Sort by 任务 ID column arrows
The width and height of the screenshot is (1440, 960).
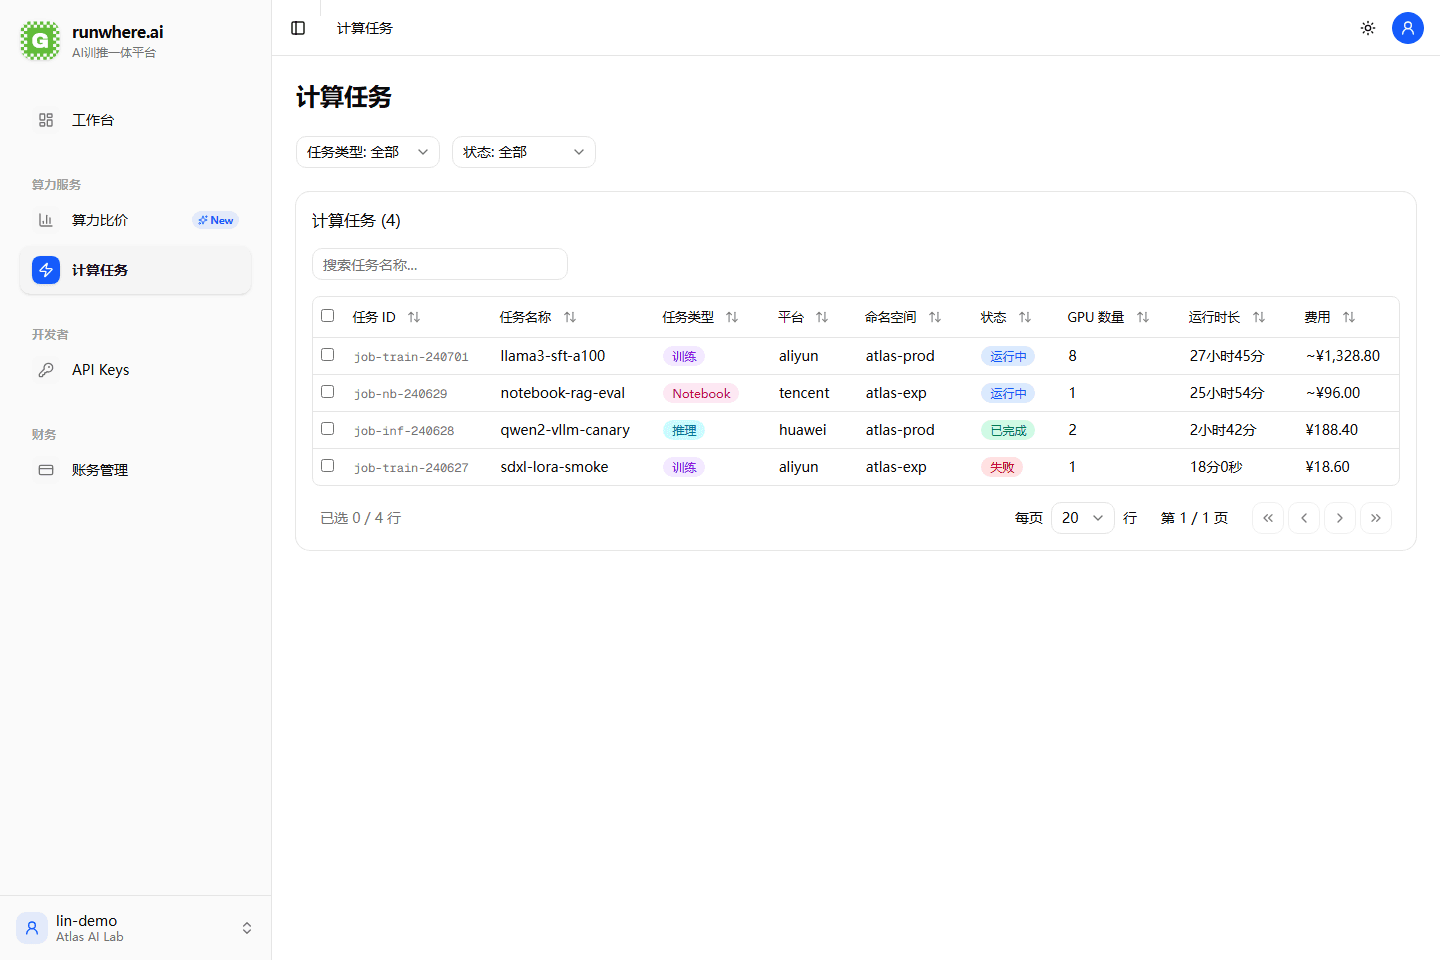(x=414, y=317)
